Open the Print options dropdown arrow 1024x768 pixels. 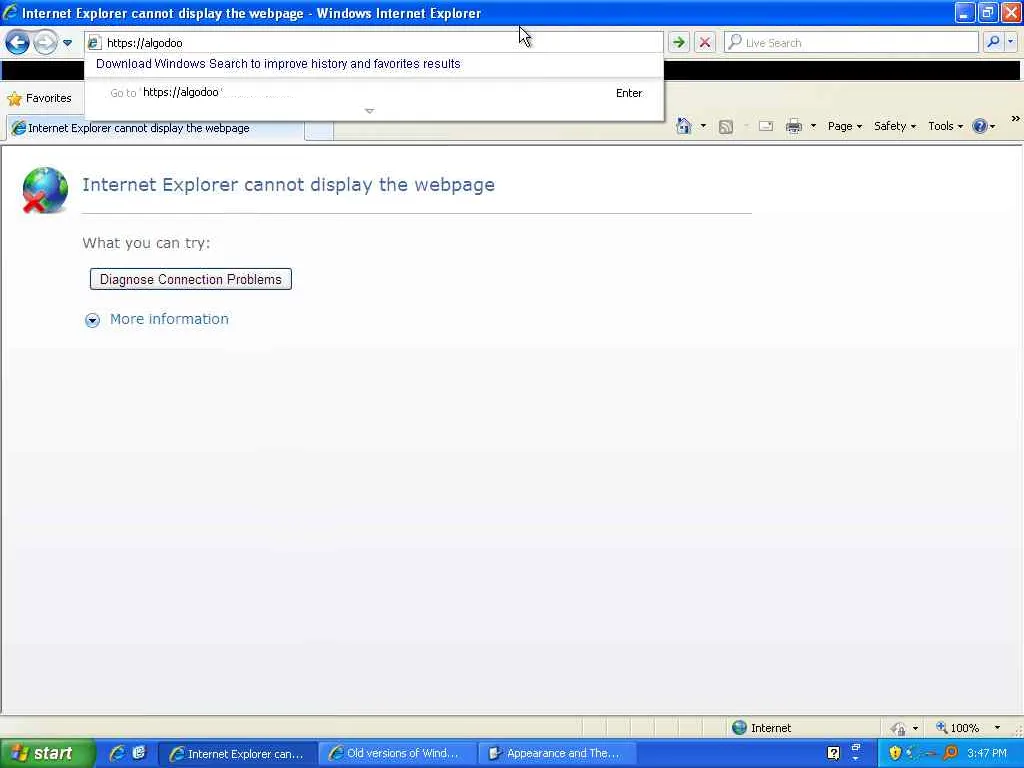813,126
